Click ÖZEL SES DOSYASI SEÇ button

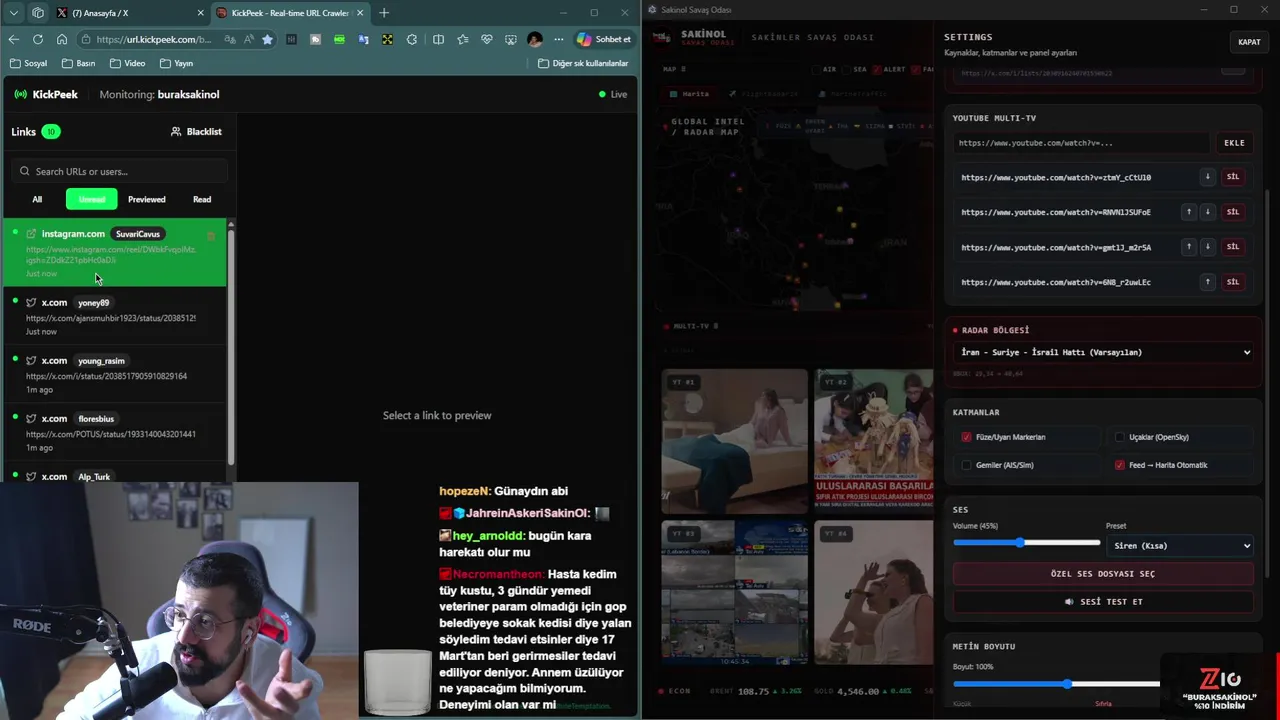(1103, 574)
